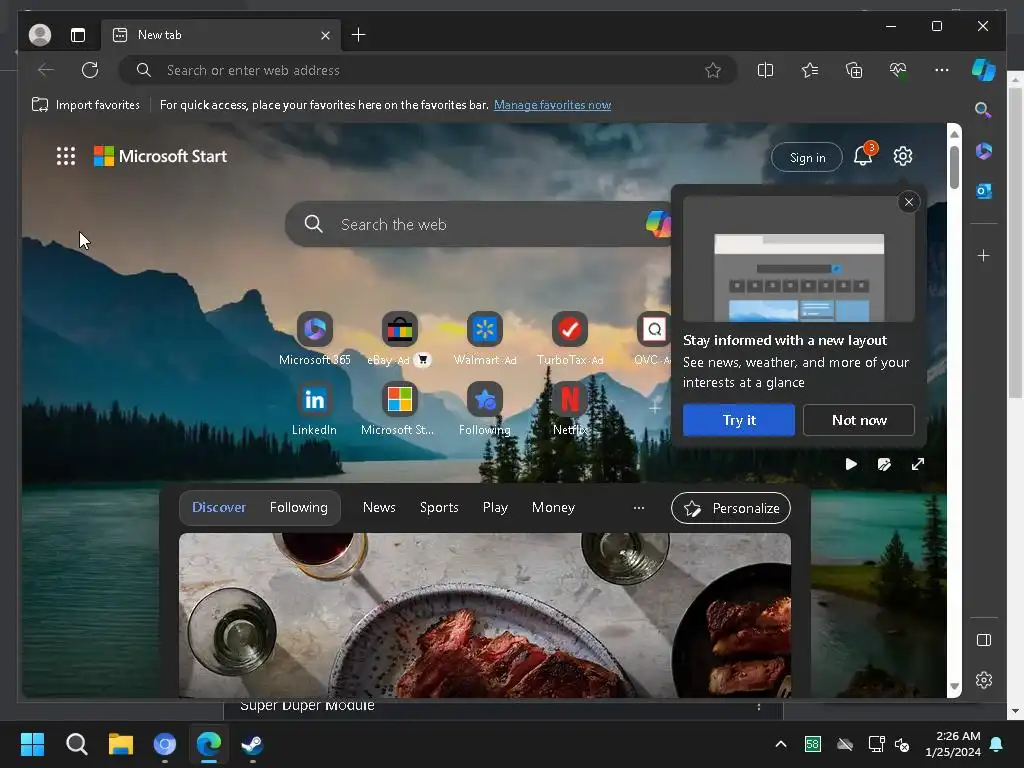Open the tab actions menu icon

click(x=78, y=35)
